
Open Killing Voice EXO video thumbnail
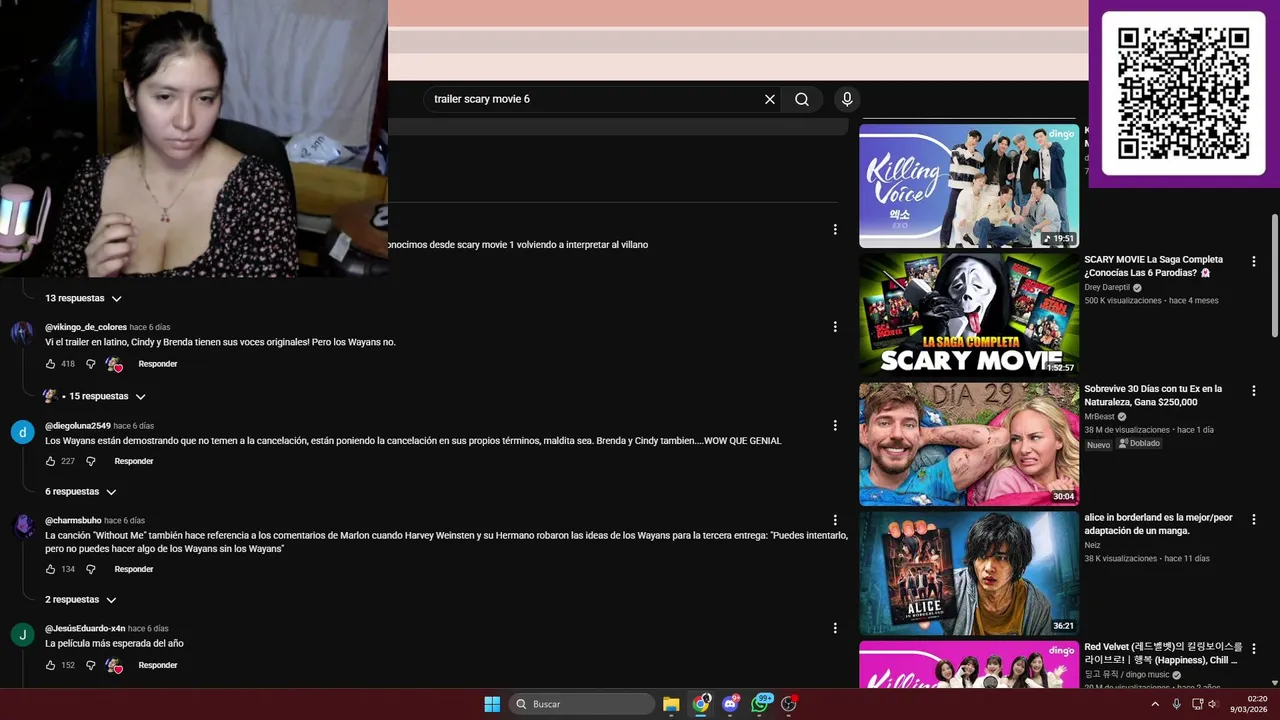(969, 186)
